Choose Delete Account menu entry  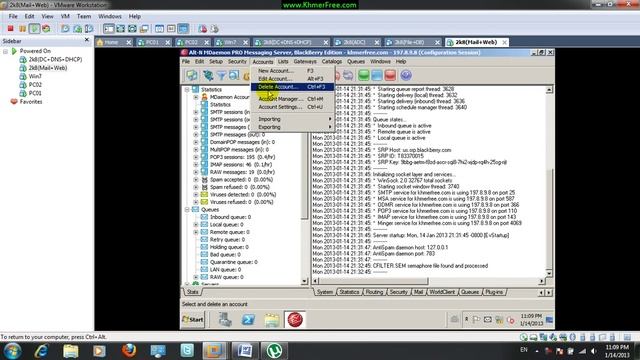[x=293, y=87]
